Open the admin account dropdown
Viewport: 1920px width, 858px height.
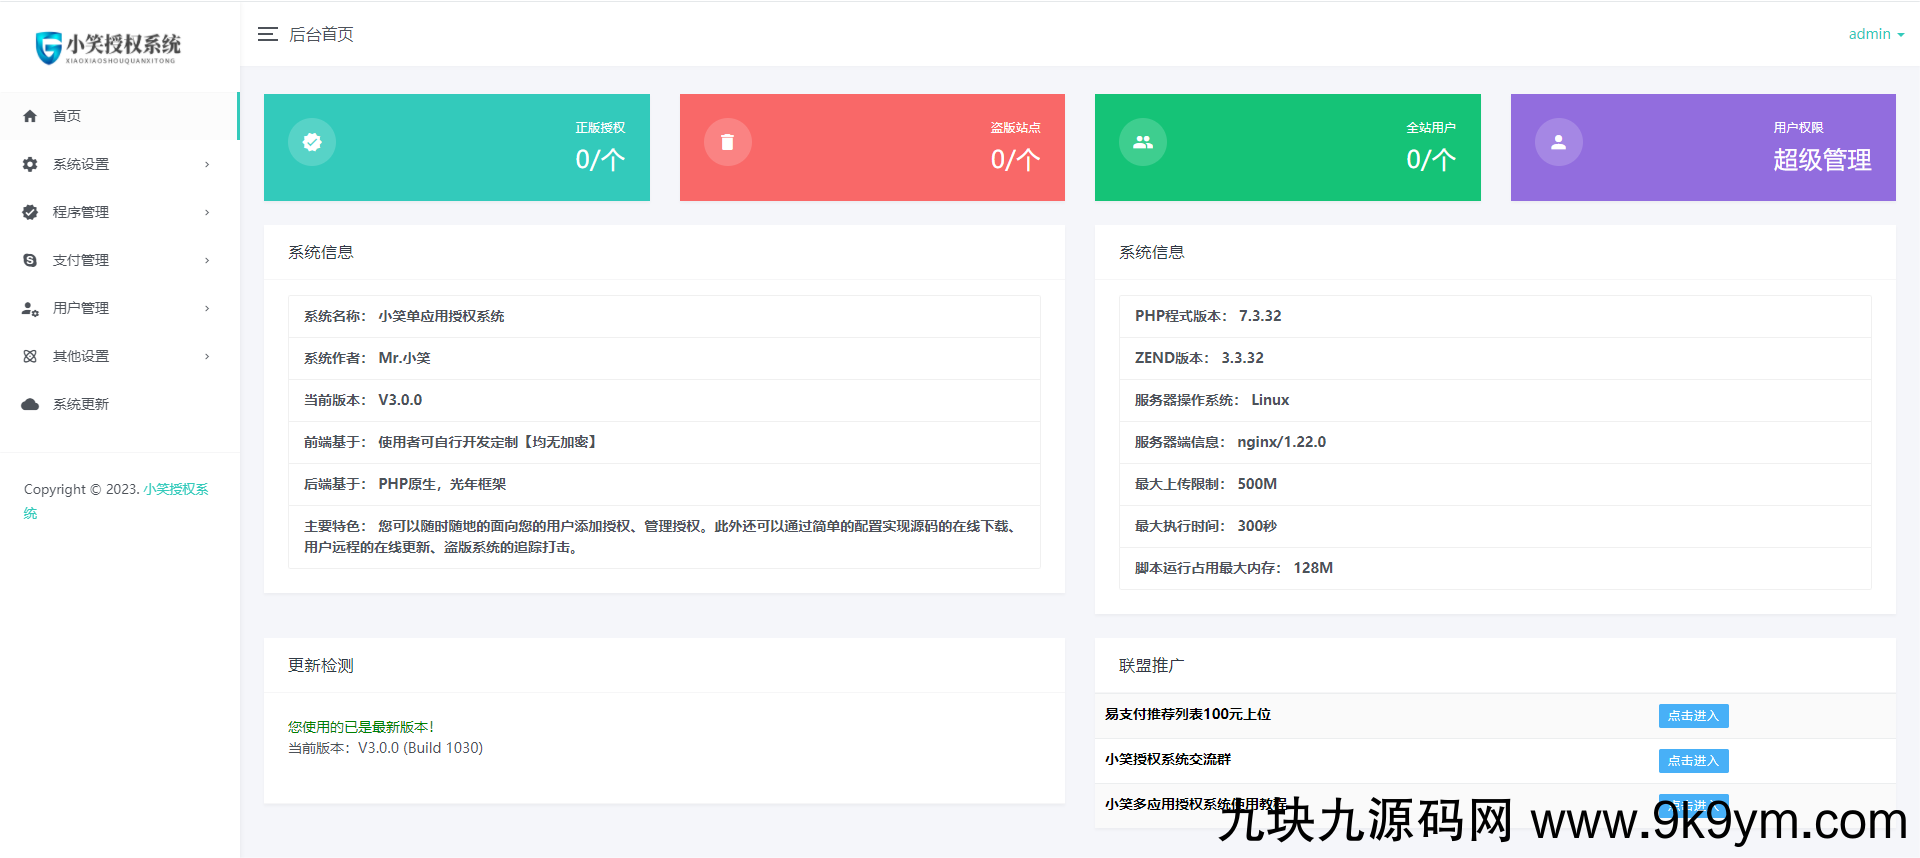pyautogui.click(x=1875, y=34)
